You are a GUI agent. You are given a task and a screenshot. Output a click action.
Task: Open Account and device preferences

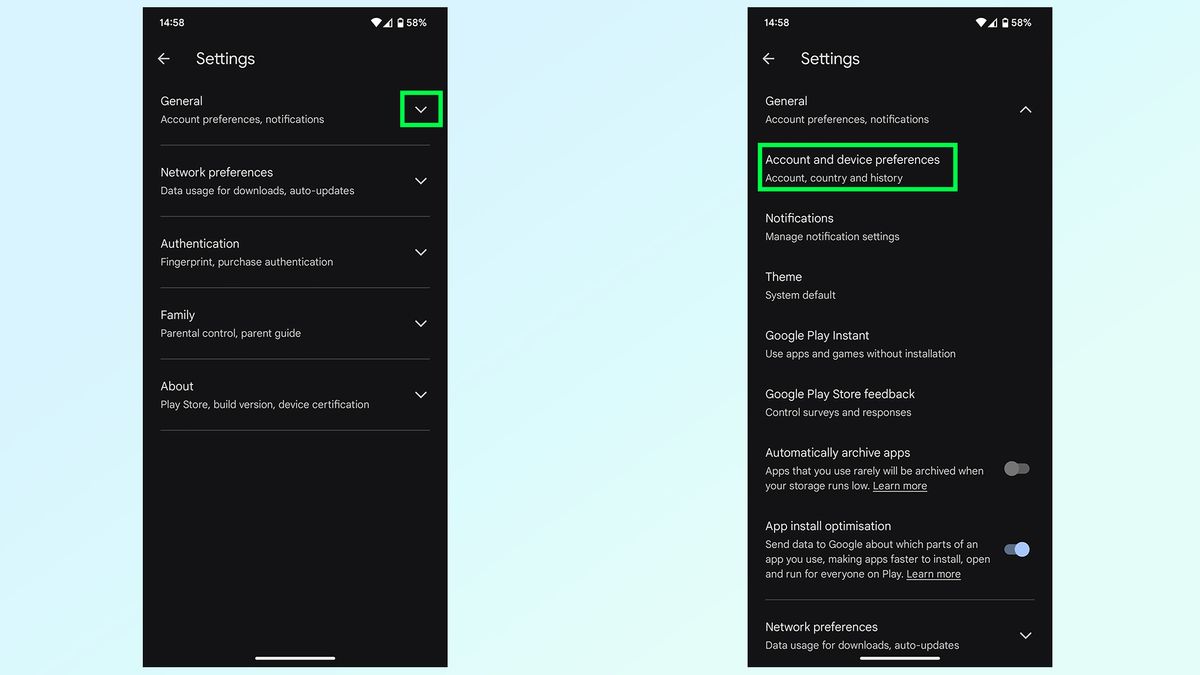coord(858,166)
